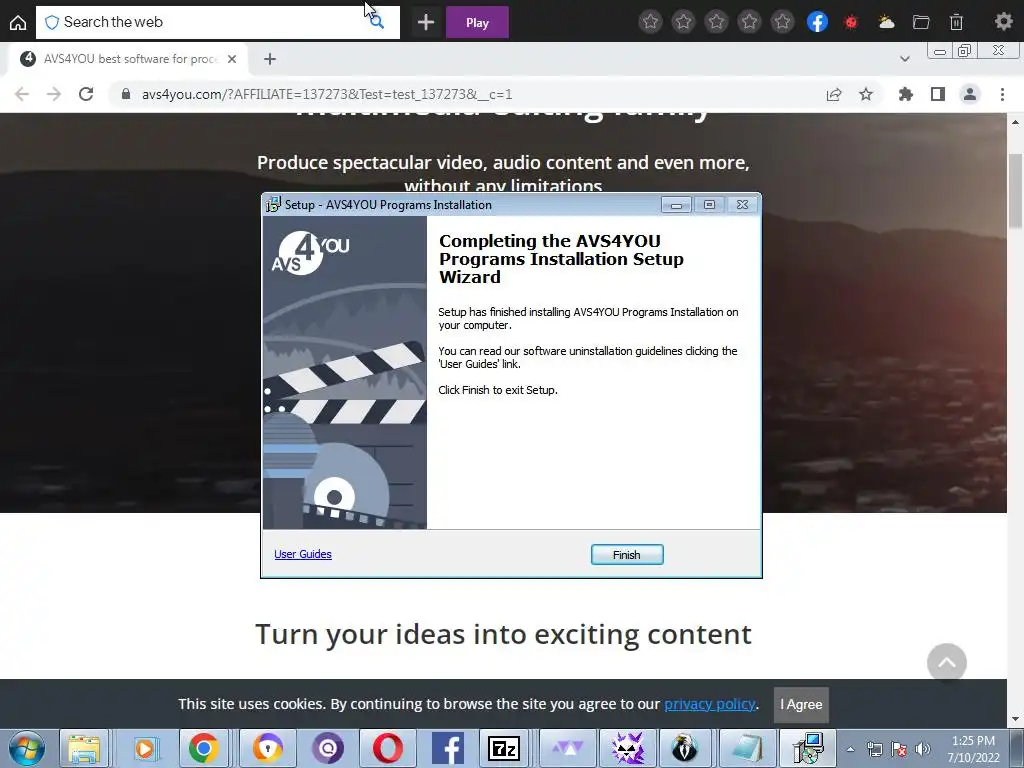Select the AVS4YOU best software tab

129,59
